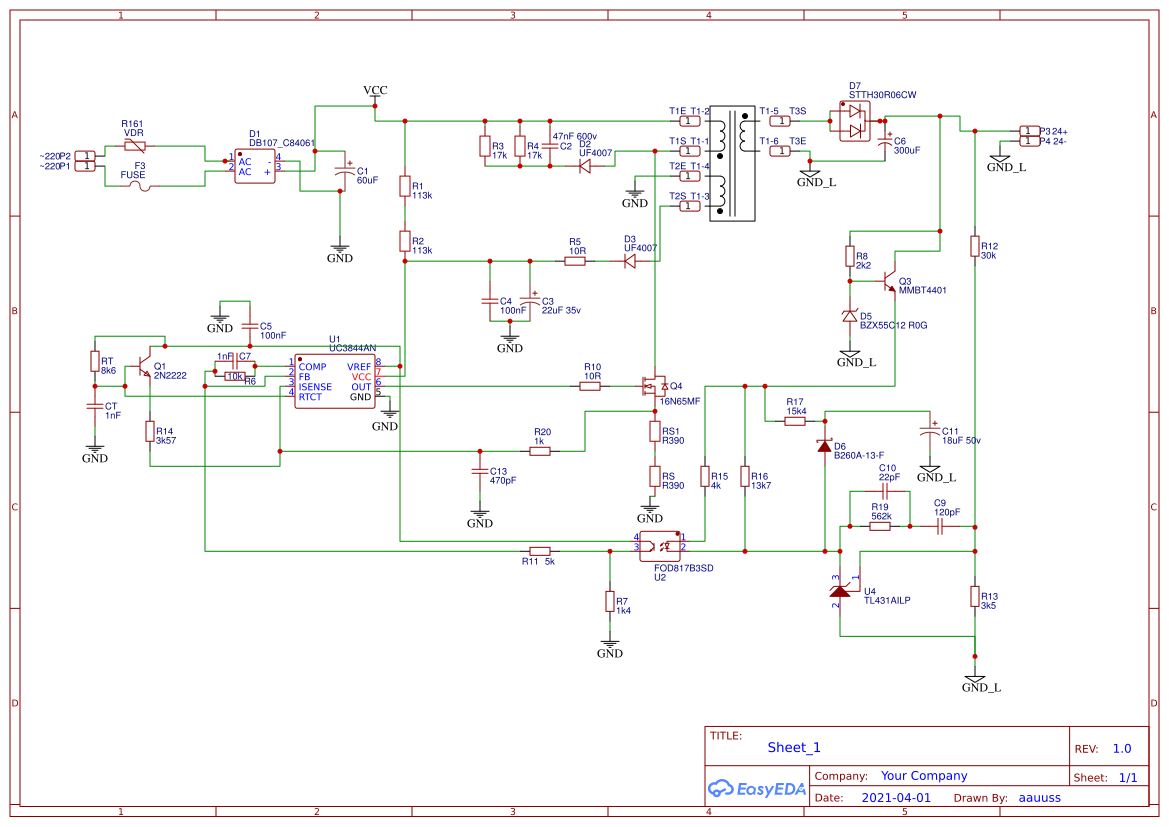Select the FOD817B3SD optocoupler U2
This screenshot has height=827, width=1169.
[x=660, y=545]
